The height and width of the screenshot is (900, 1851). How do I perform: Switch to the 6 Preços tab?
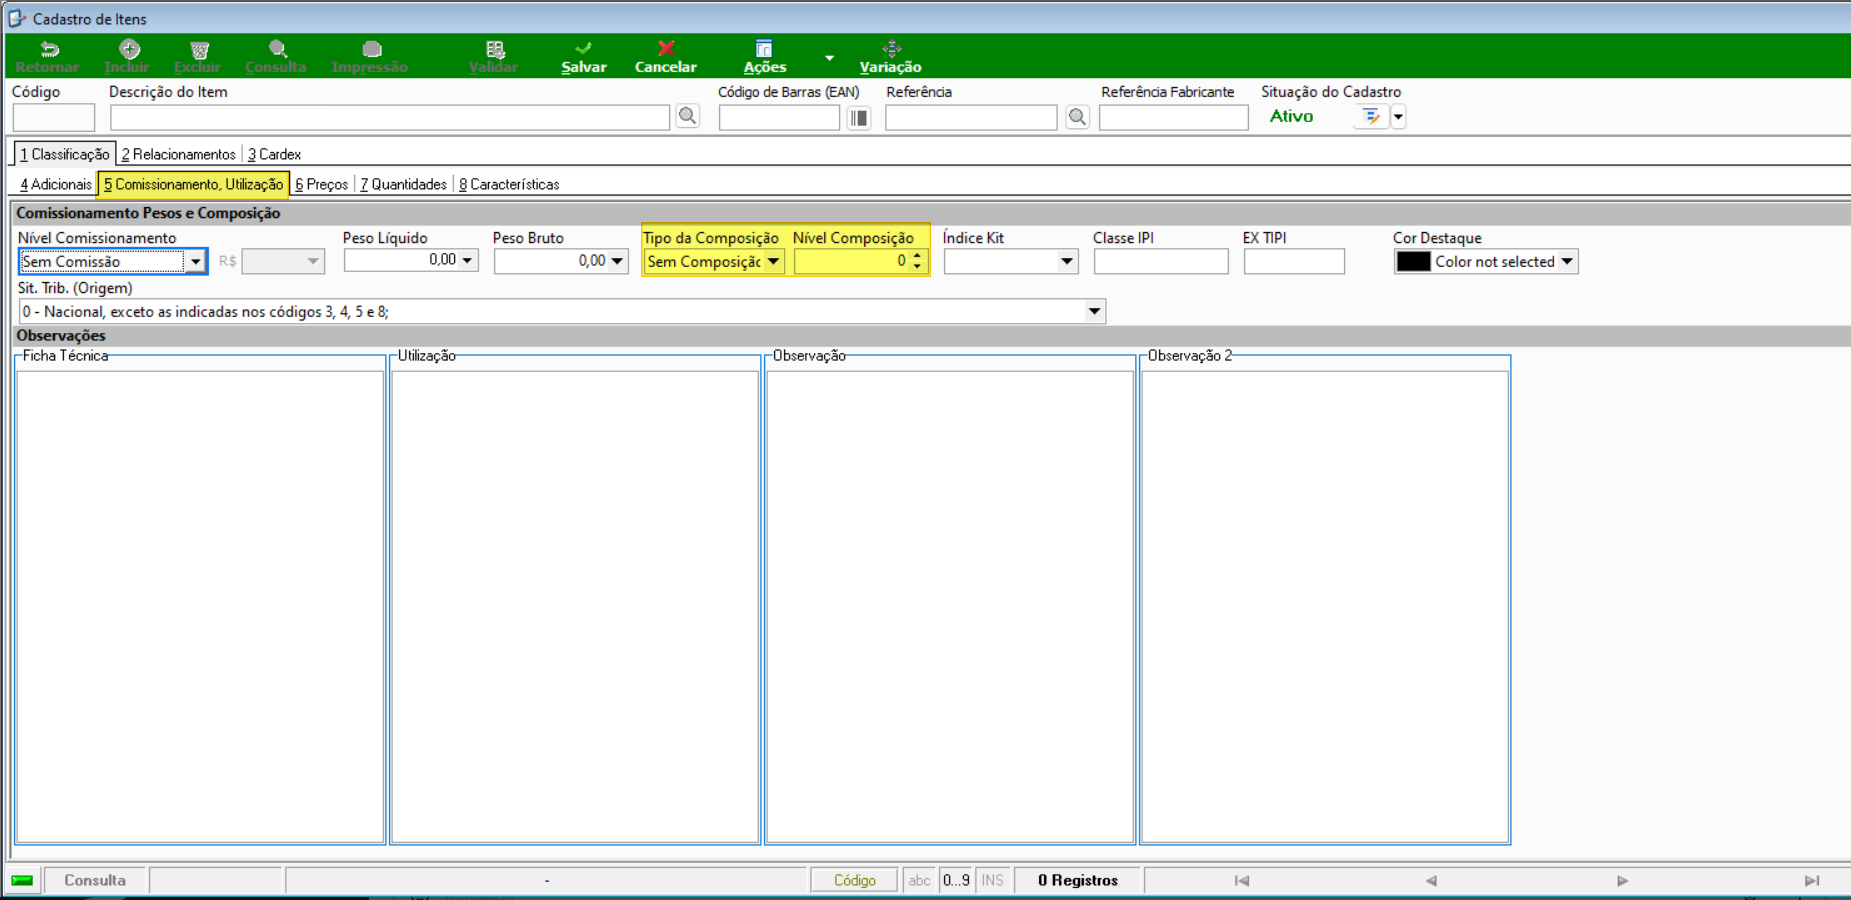pyautogui.click(x=322, y=184)
